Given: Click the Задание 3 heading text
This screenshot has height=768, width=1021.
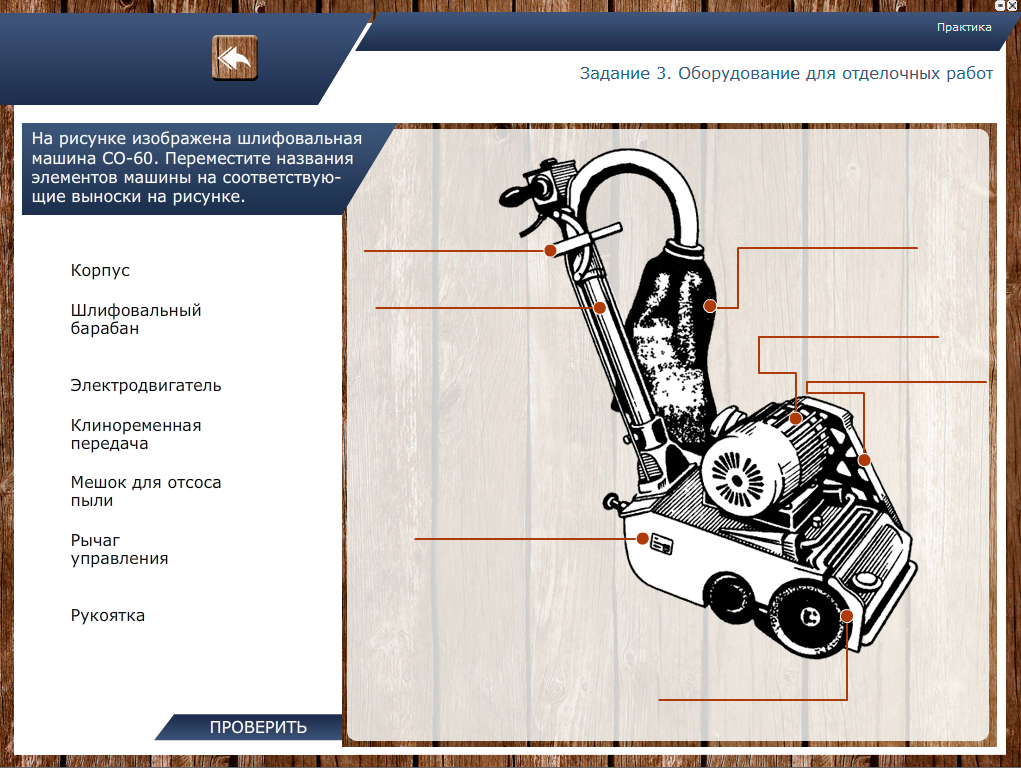Looking at the screenshot, I should tap(786, 74).
